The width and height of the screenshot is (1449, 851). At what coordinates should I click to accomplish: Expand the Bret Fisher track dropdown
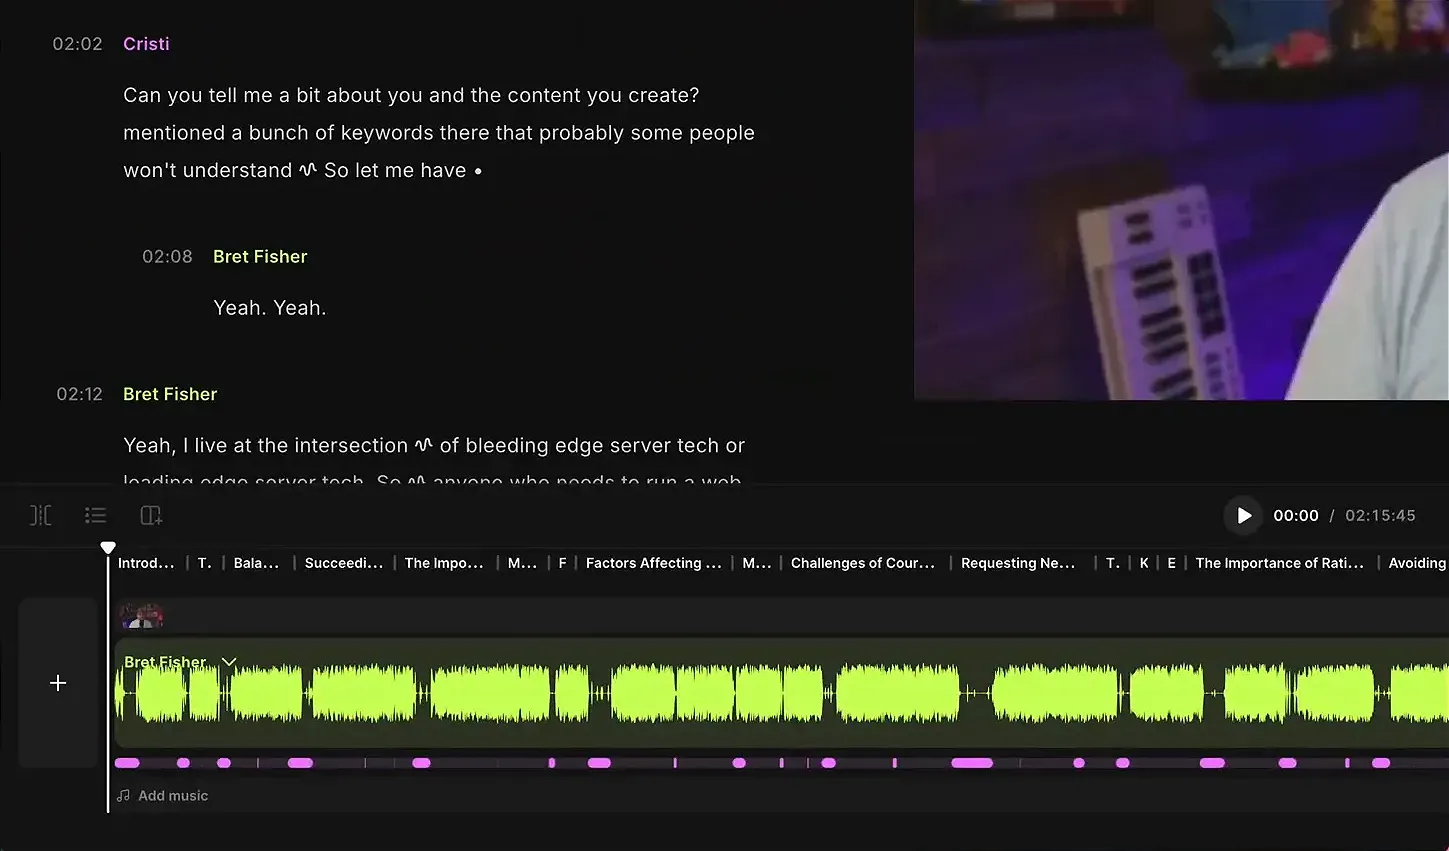(x=229, y=661)
